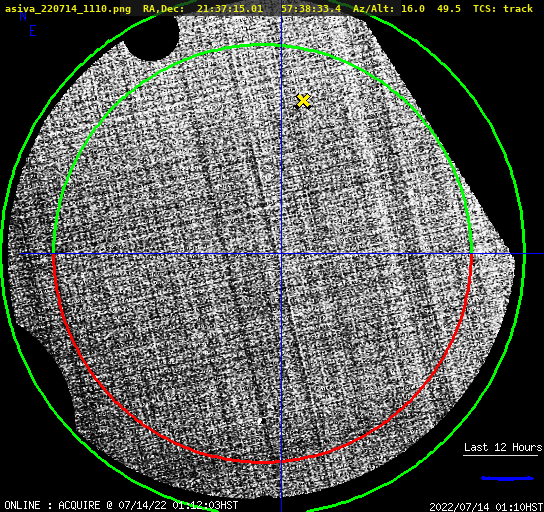The width and height of the screenshot is (544, 512).
Task: Click the yellow X telescope pointing marker
Action: (x=304, y=101)
